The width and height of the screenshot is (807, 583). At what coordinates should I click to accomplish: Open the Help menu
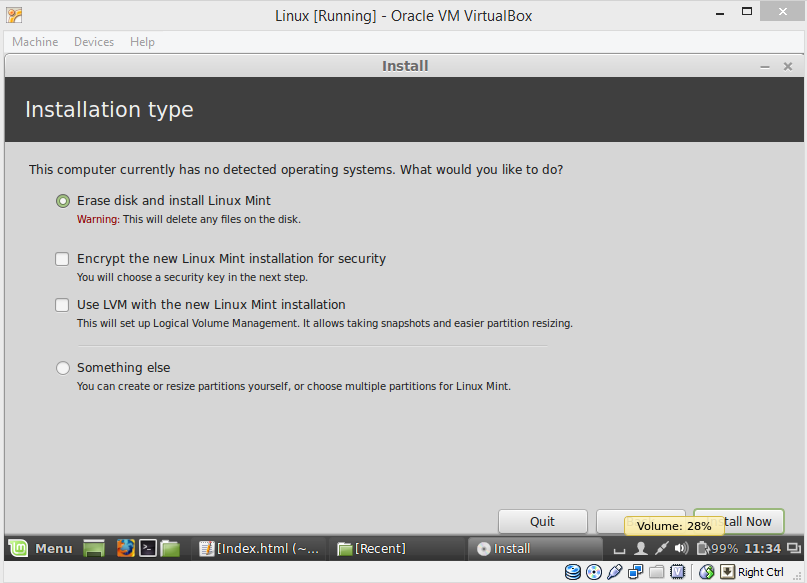(x=142, y=42)
